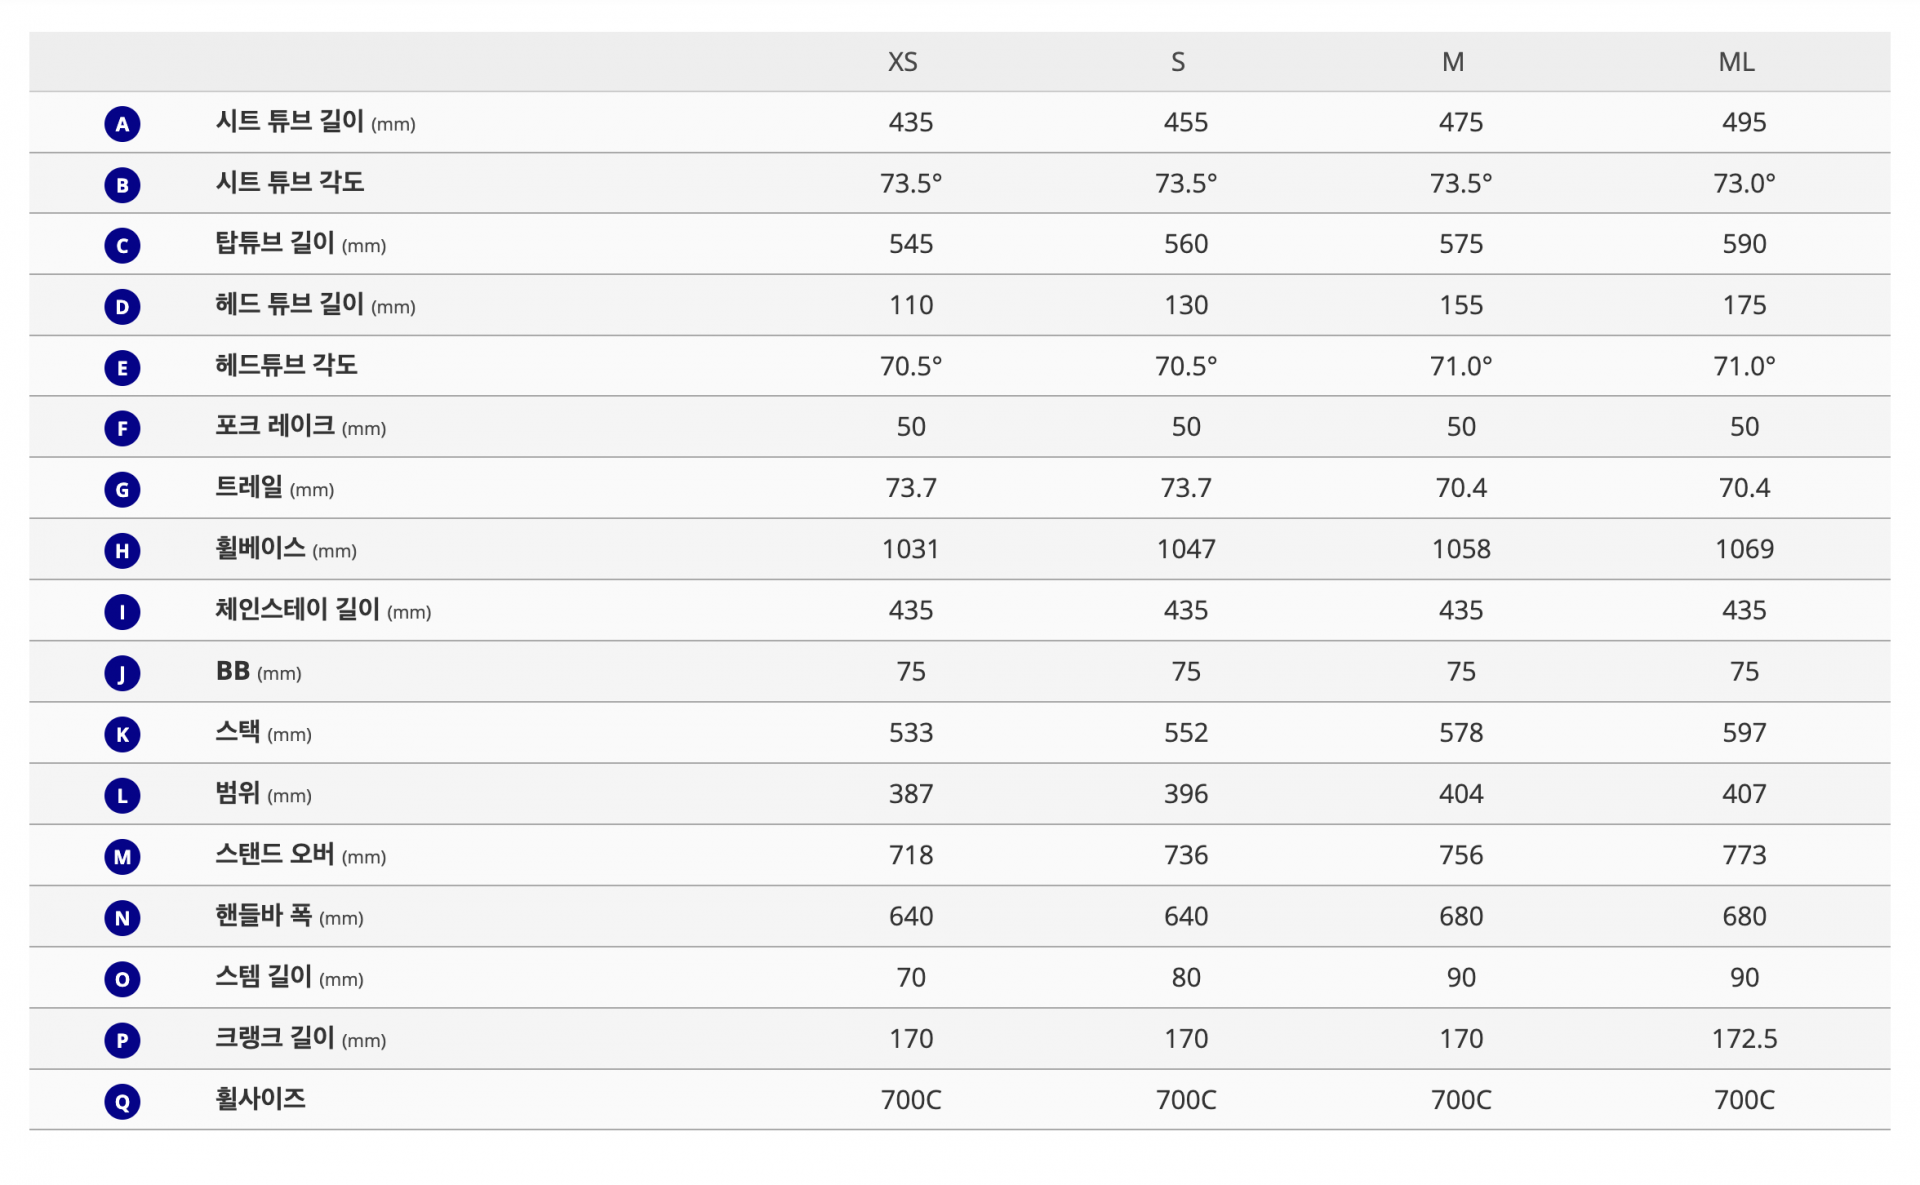Click the P badge for 크랭크 길이
The image size is (1920, 1185).
pyautogui.click(x=122, y=1041)
